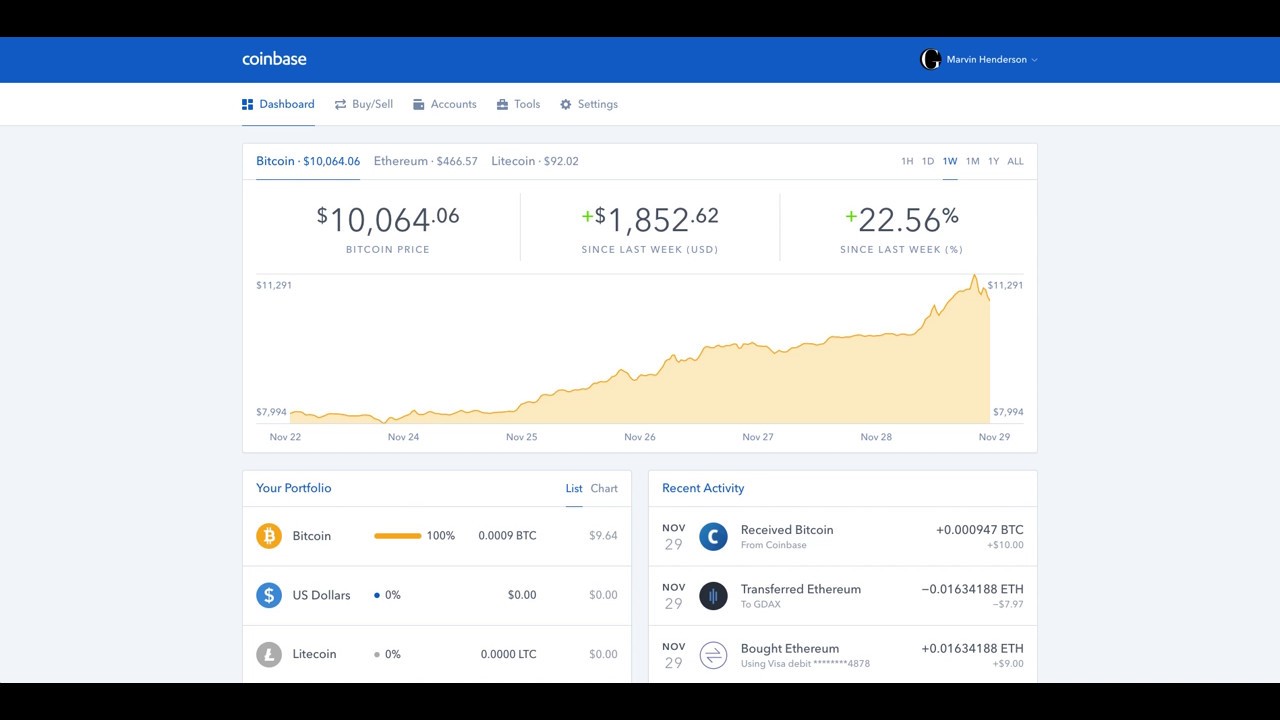Click the Bitcoin price chart peak

[x=975, y=275]
